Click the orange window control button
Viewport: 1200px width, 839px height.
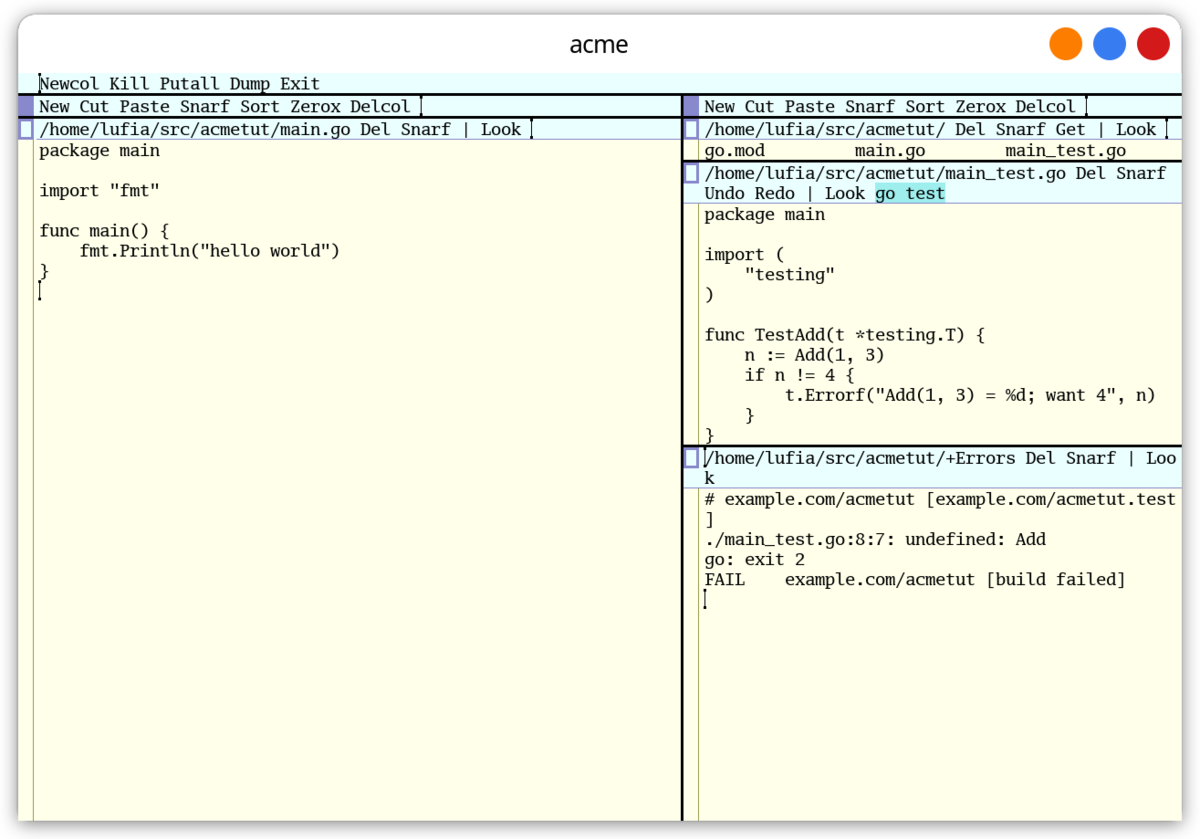1066,44
